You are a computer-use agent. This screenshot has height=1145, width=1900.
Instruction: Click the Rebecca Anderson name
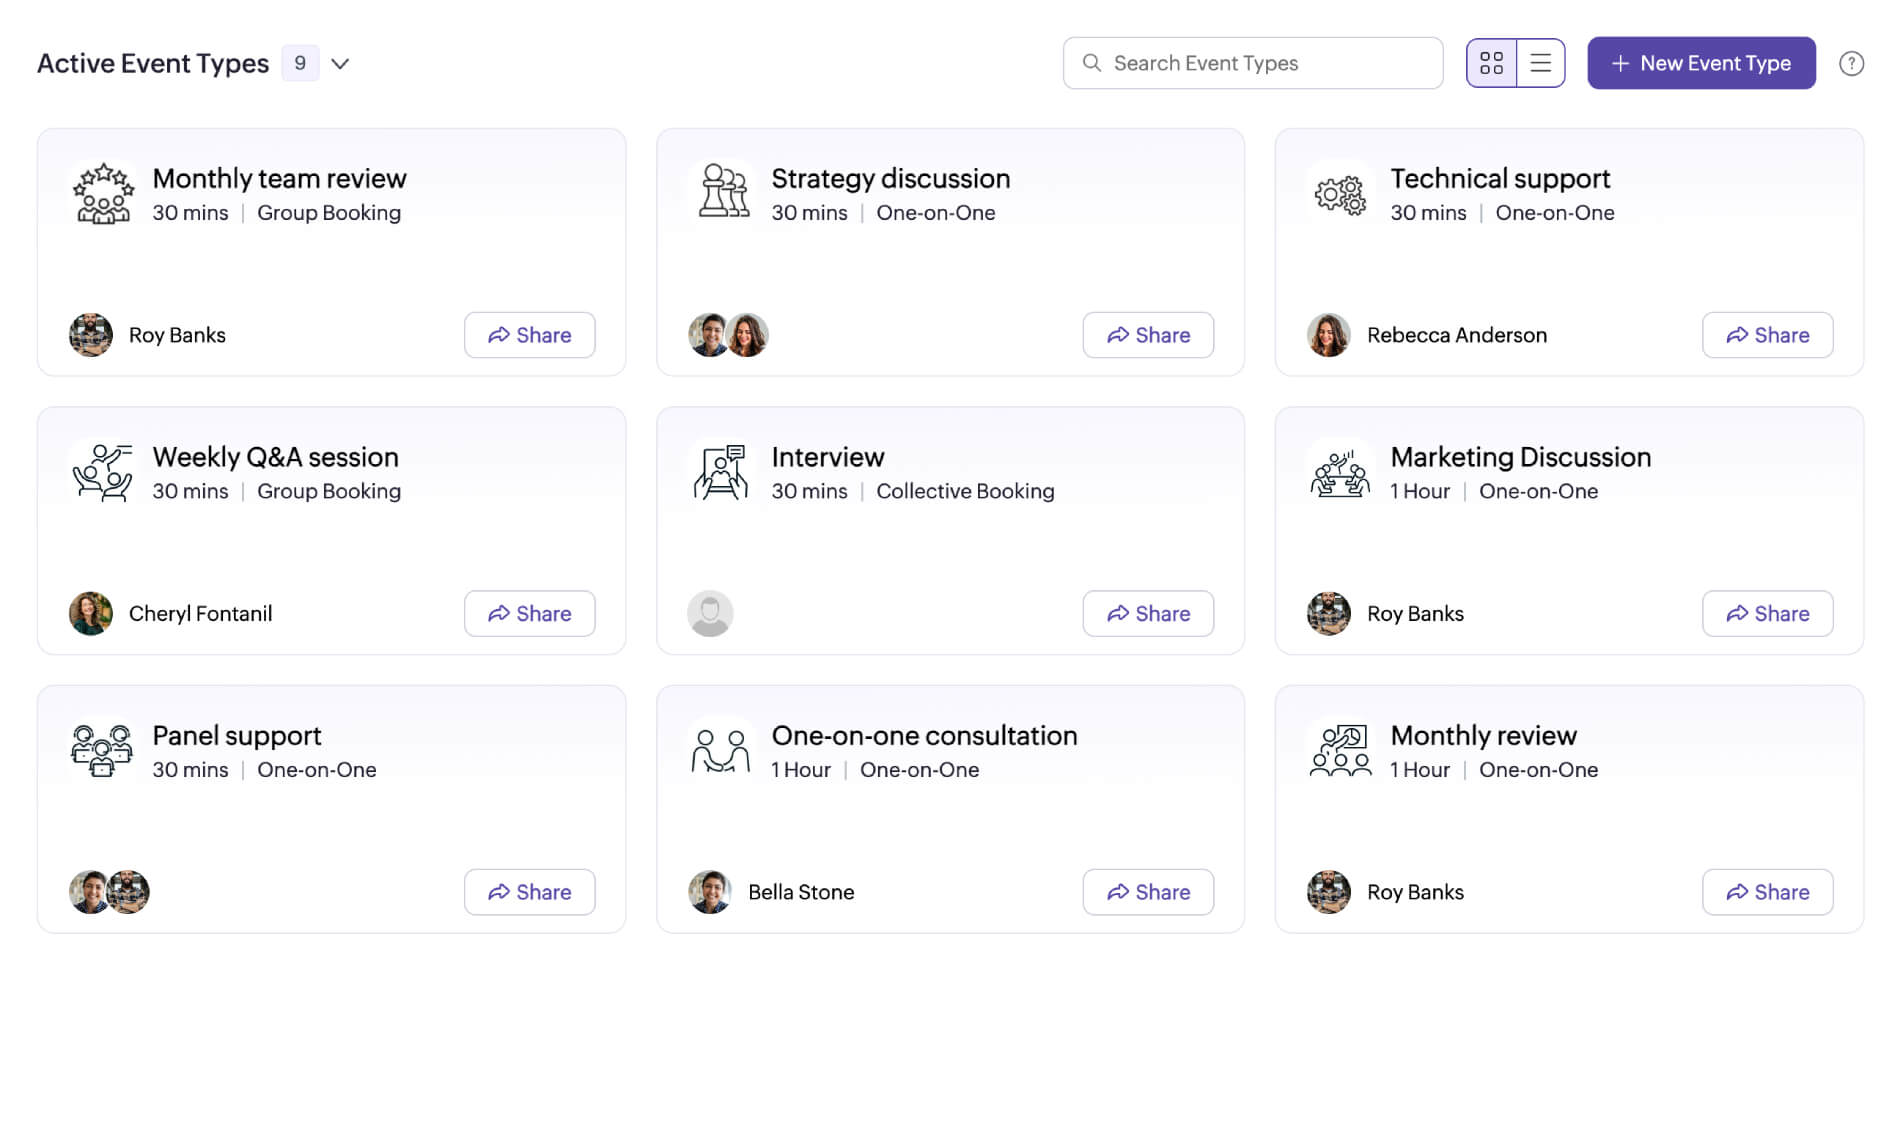click(x=1457, y=335)
